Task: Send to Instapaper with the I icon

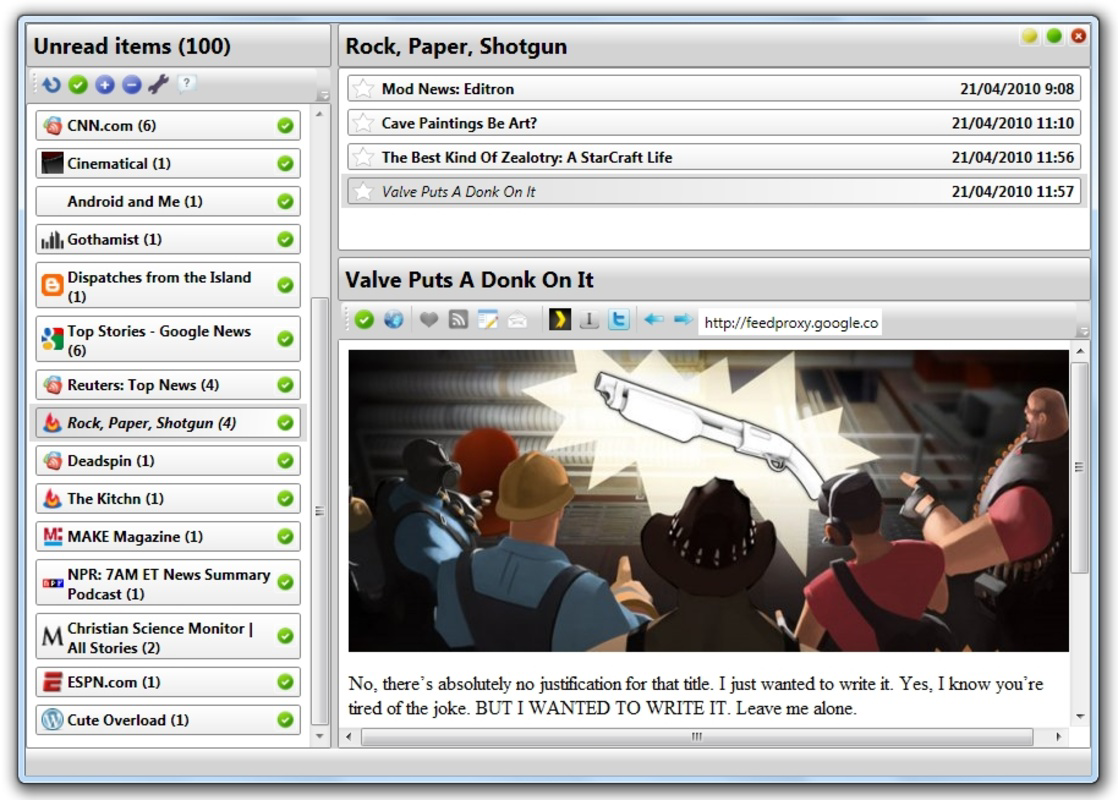Action: pyautogui.click(x=589, y=320)
